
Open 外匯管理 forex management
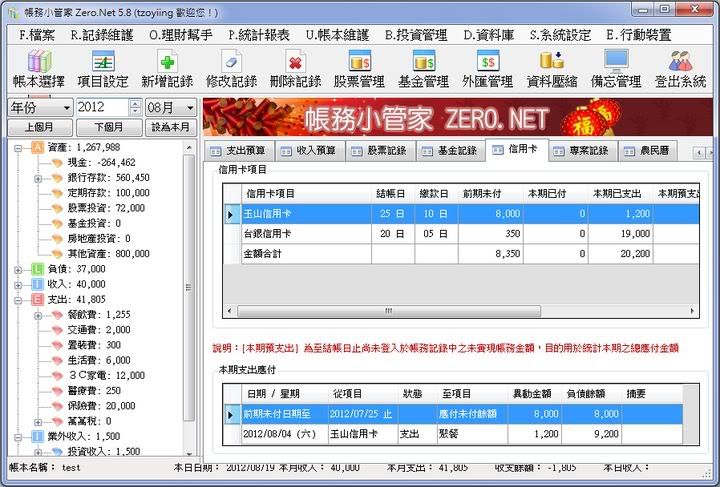487,69
